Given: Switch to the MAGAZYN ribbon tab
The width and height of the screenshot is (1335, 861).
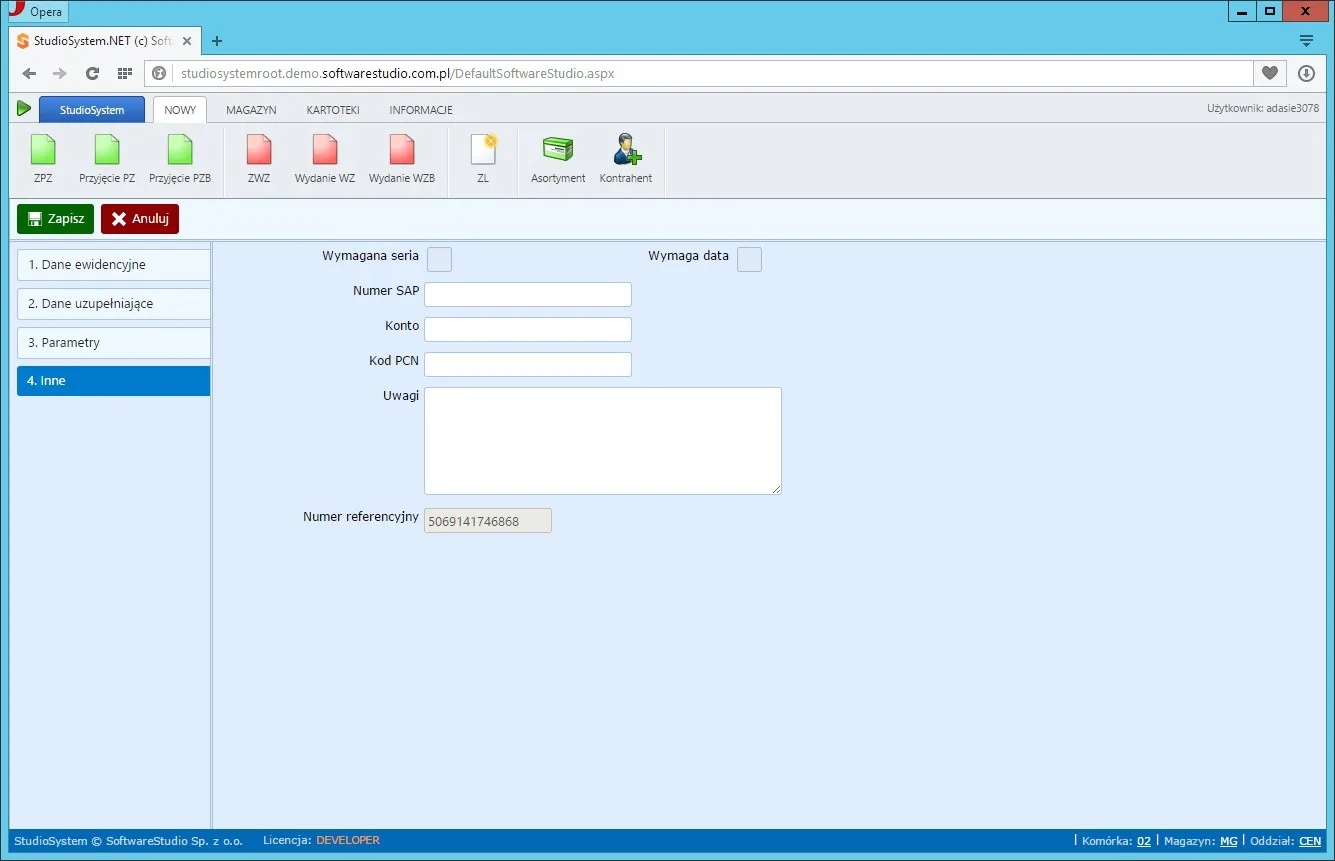Looking at the screenshot, I should point(251,110).
